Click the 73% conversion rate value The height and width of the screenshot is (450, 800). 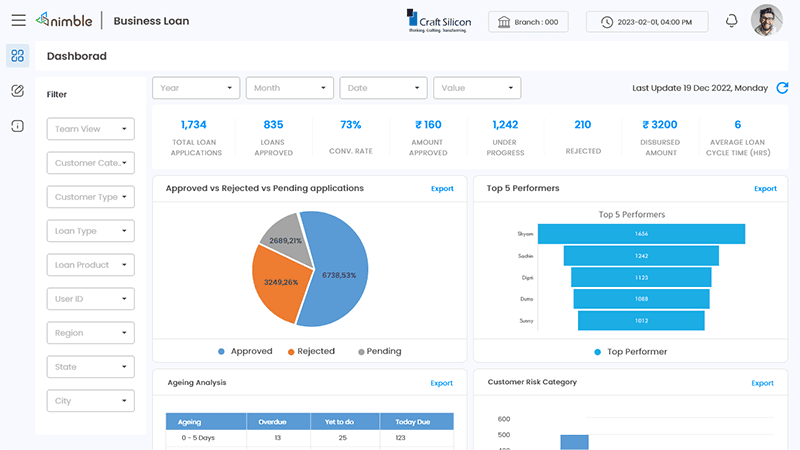click(351, 124)
